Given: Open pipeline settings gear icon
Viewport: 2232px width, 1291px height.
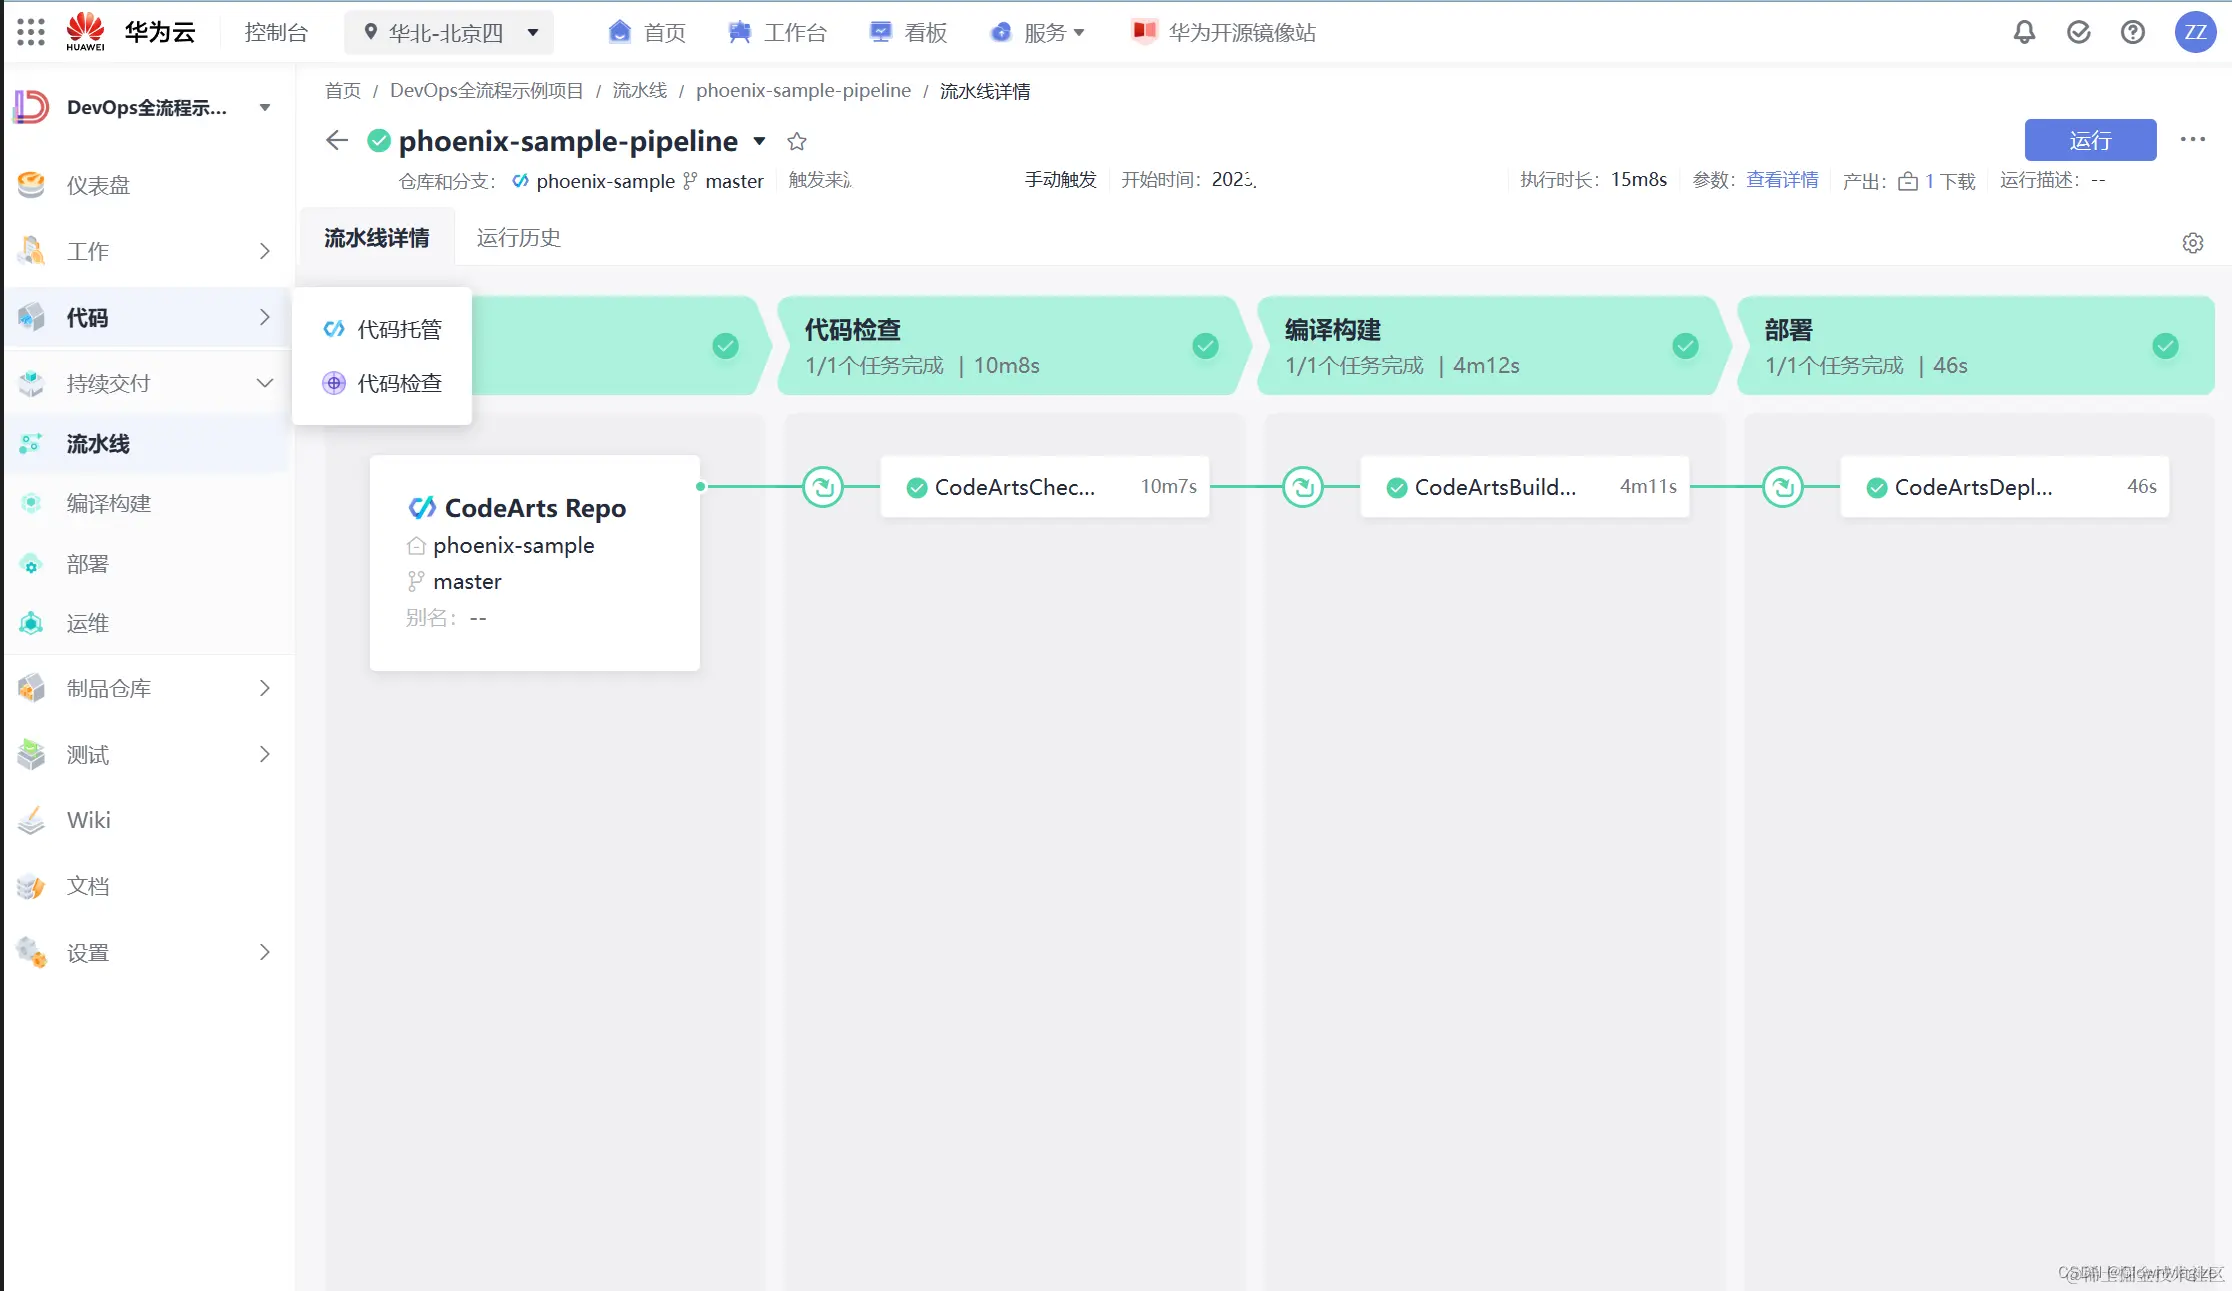Looking at the screenshot, I should pyautogui.click(x=2192, y=243).
